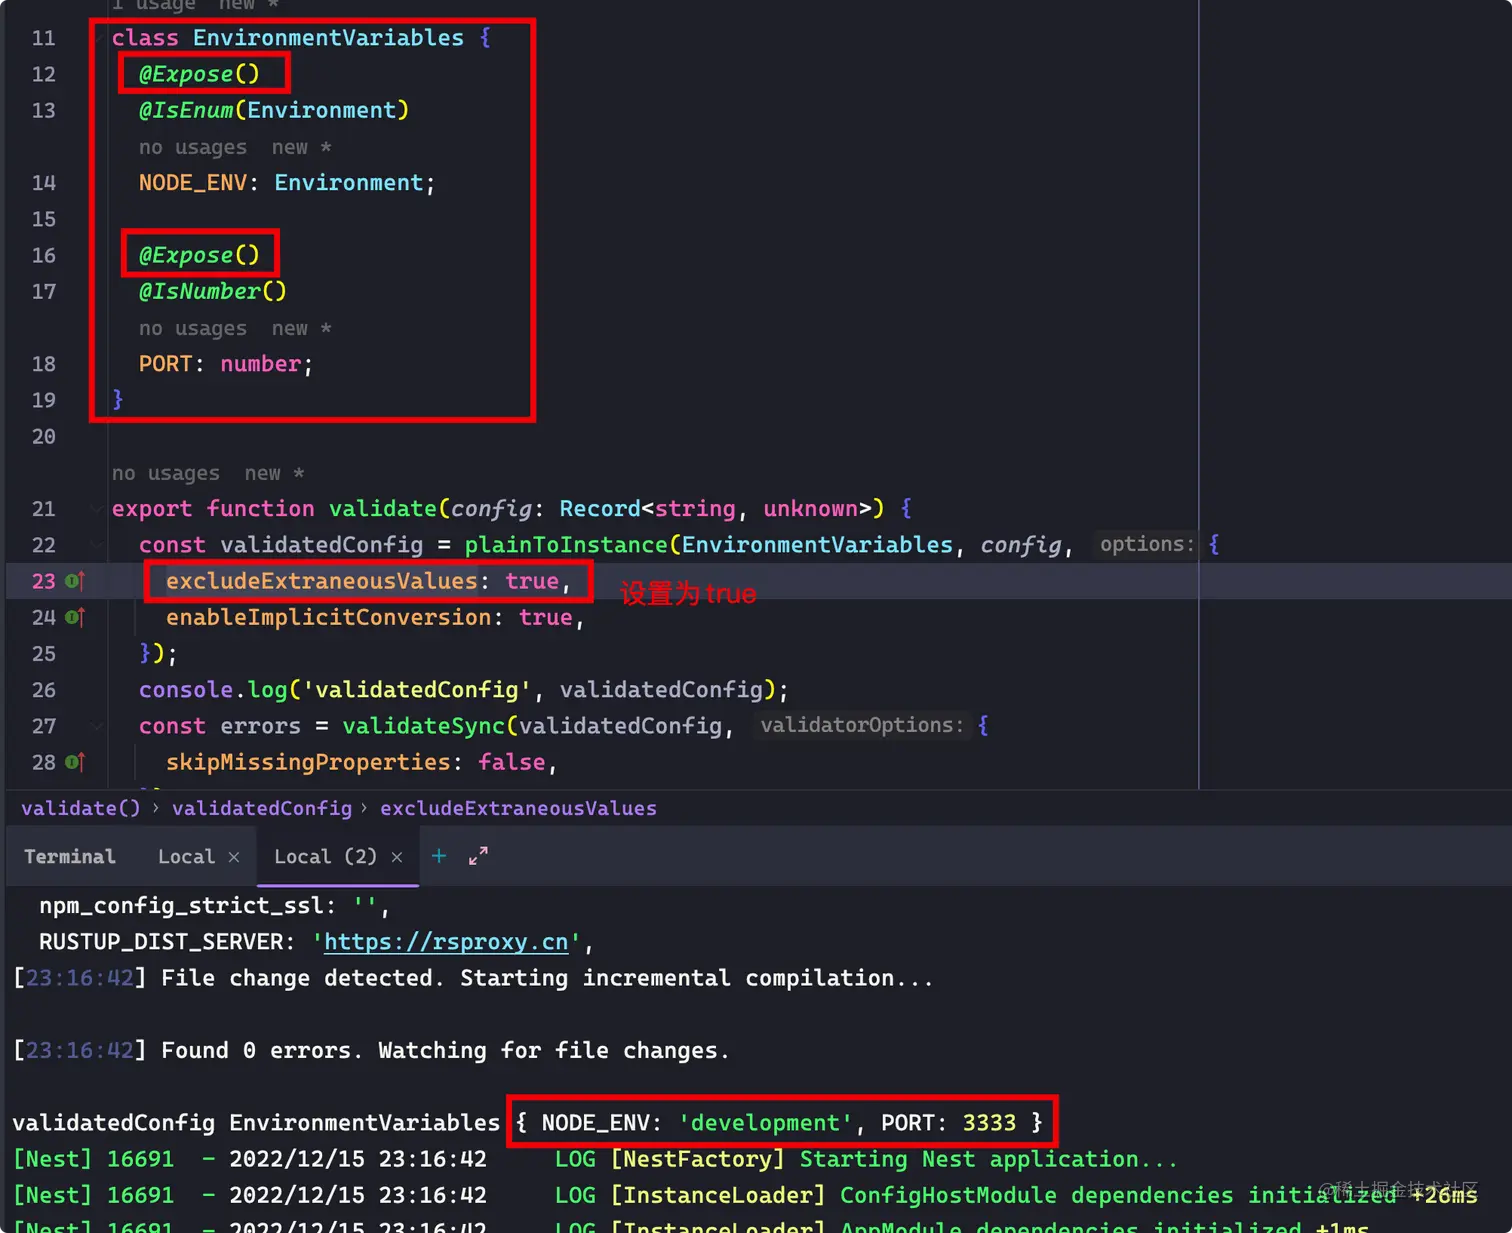Screen dimensions: 1512x1233
Task: Click 'enableImplicitConversion' on line 24
Action: [329, 617]
